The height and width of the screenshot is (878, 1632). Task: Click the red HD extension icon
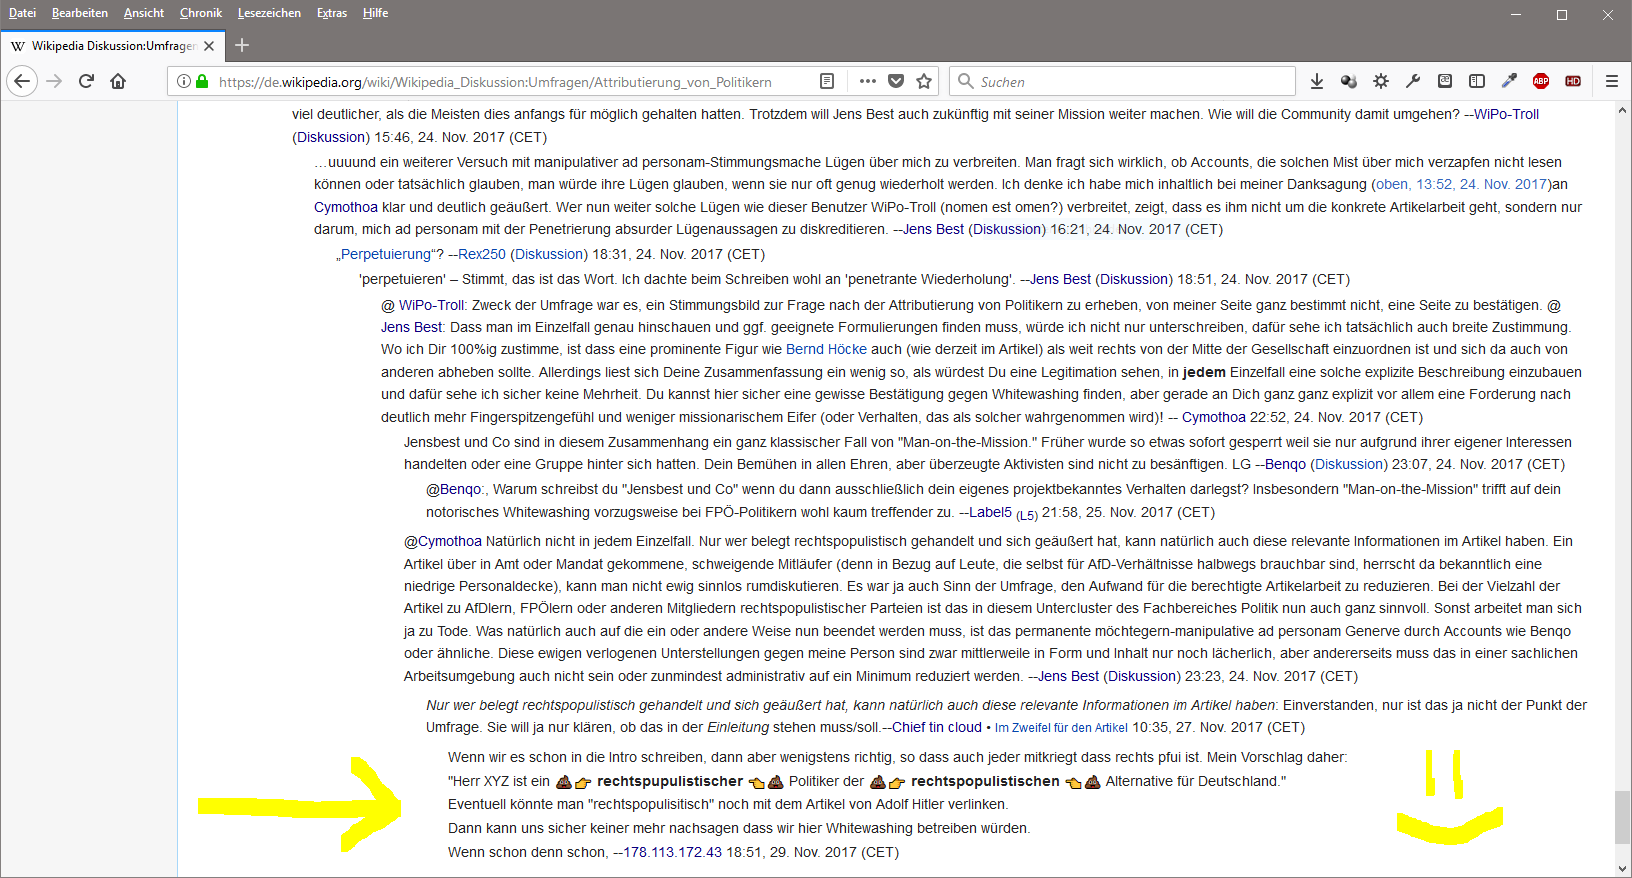click(1573, 81)
